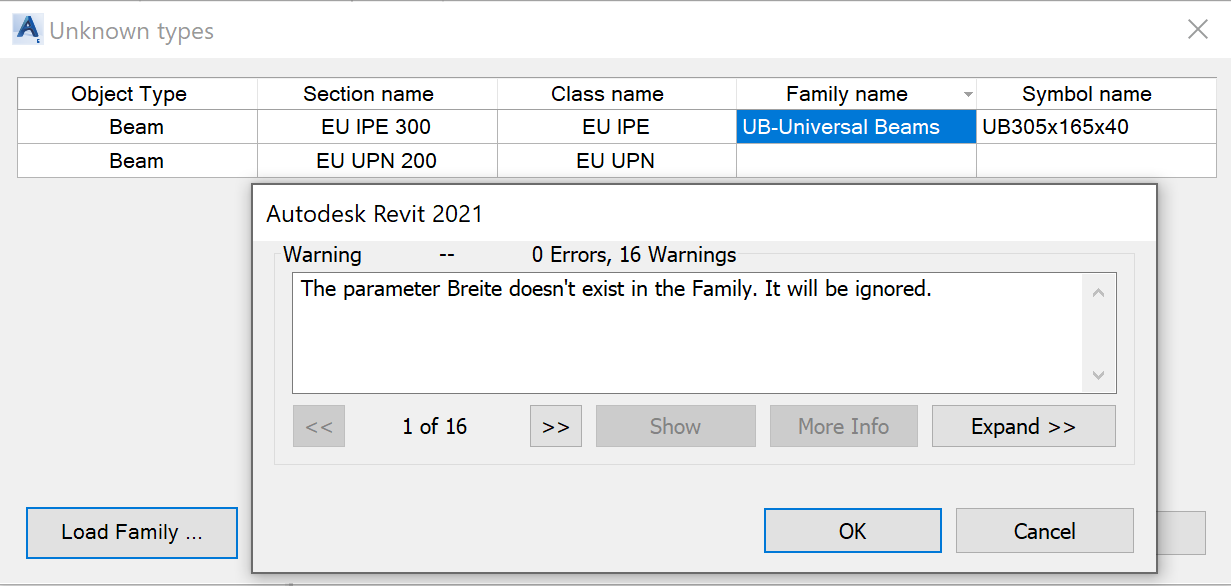
Task: Click the Autodesk app icon in title bar
Action: click(x=27, y=31)
